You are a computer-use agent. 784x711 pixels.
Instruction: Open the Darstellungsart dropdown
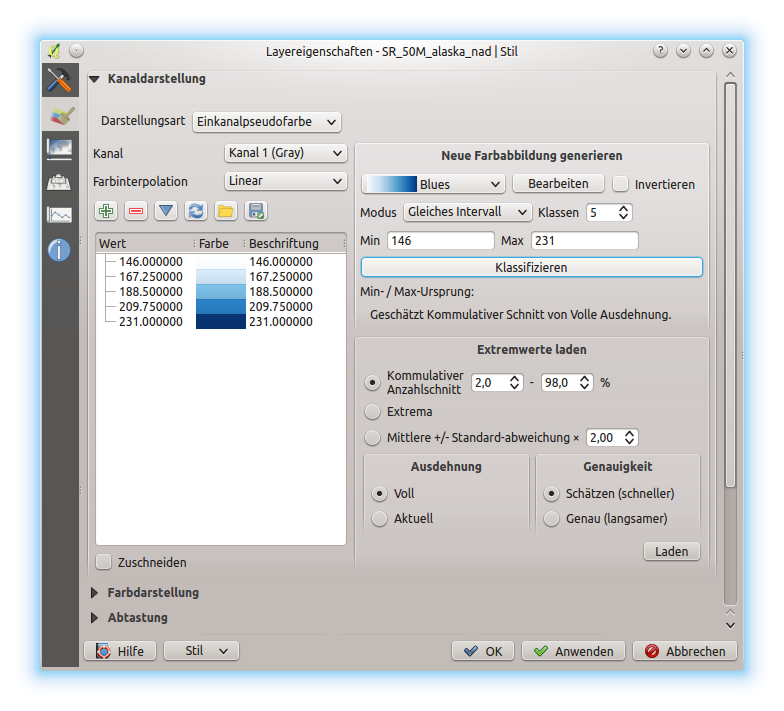pos(267,121)
